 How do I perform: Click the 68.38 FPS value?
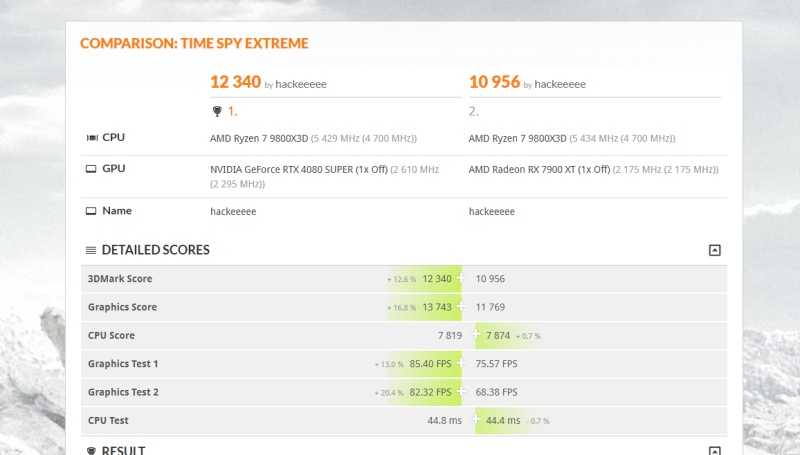(x=496, y=392)
